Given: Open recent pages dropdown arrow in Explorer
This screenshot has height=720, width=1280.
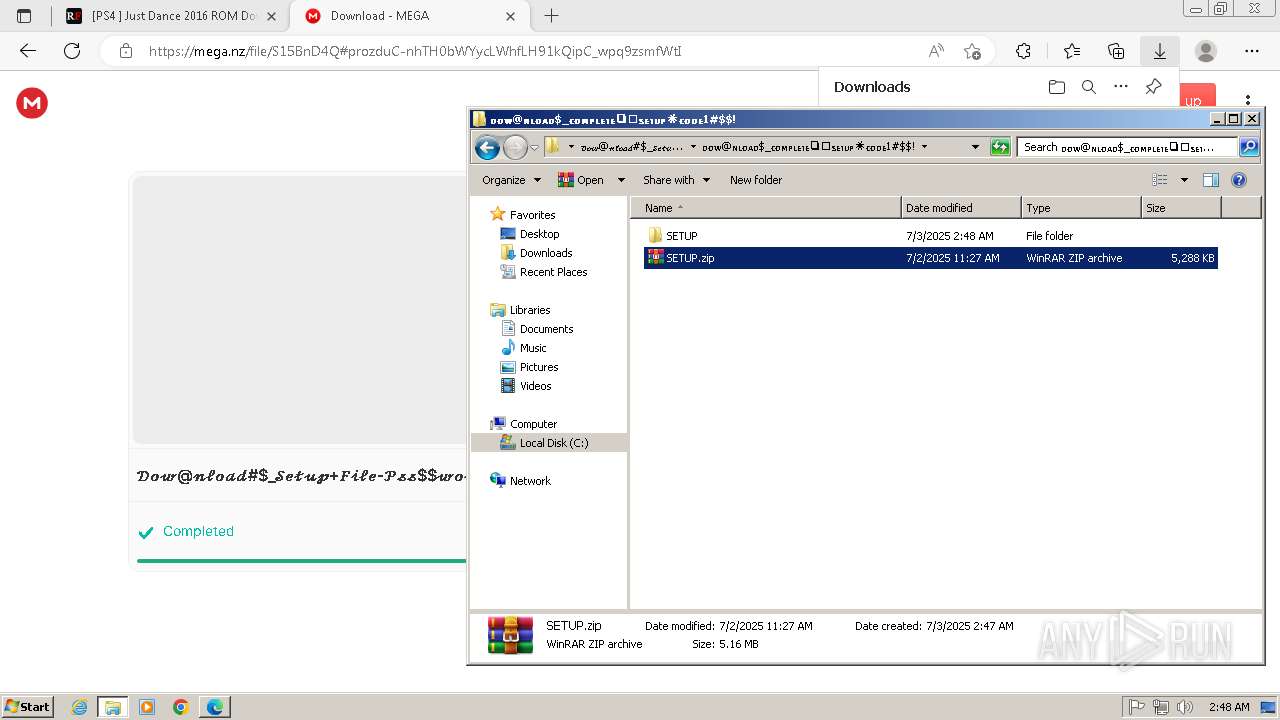Looking at the screenshot, I should click(534, 148).
